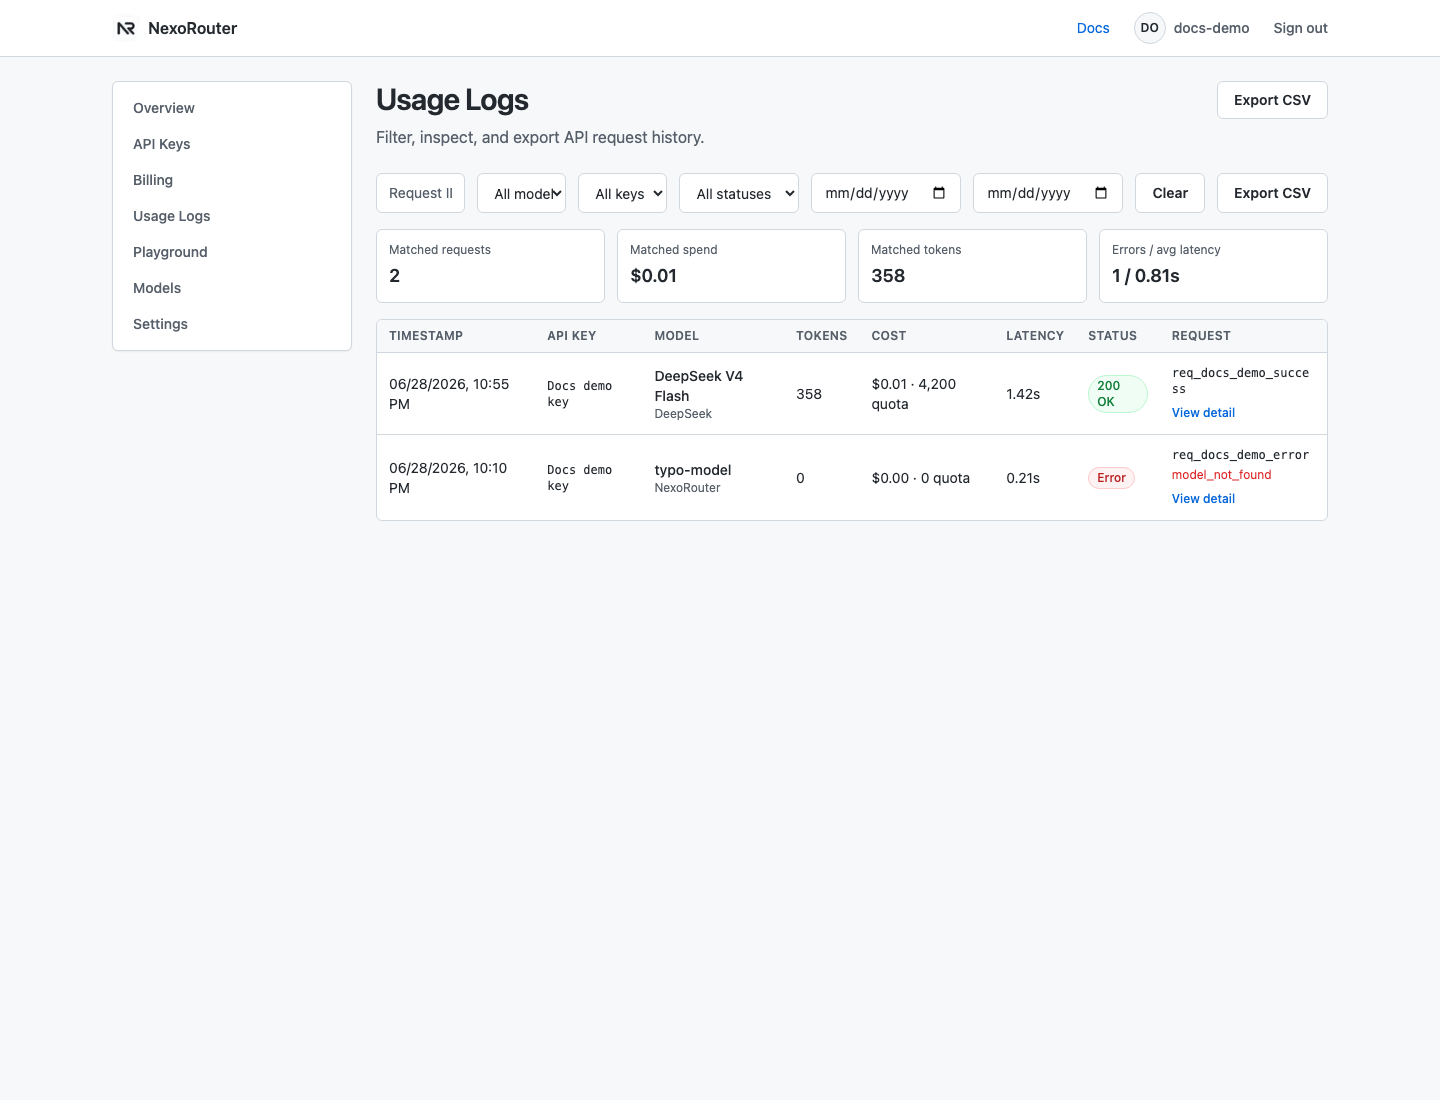Click the Matched spend $0.01 card

click(x=731, y=266)
